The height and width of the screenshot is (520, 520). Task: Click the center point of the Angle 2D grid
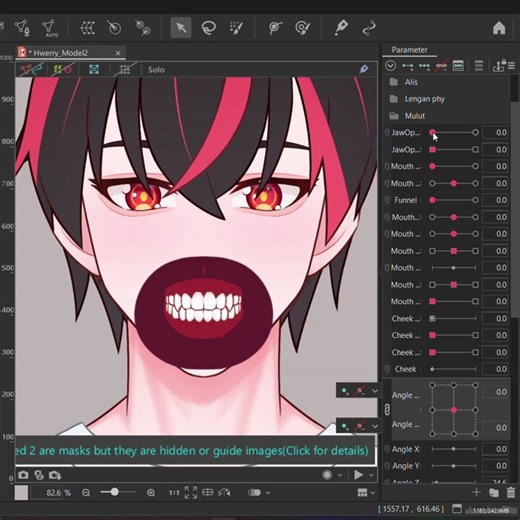point(454,410)
